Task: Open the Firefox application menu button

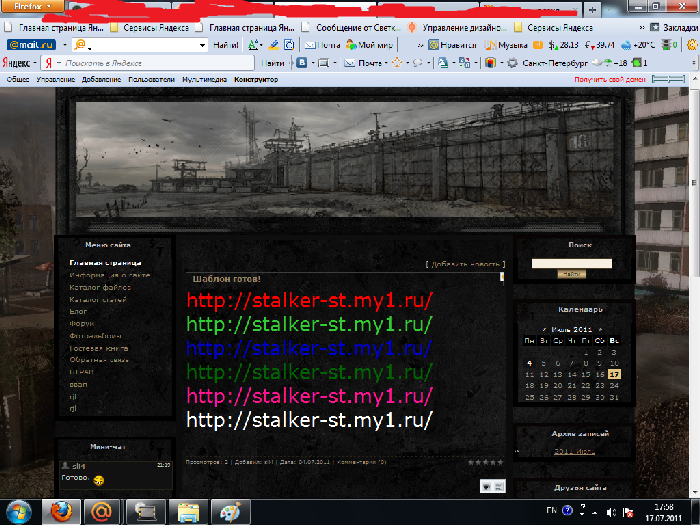Action: click(x=32, y=6)
